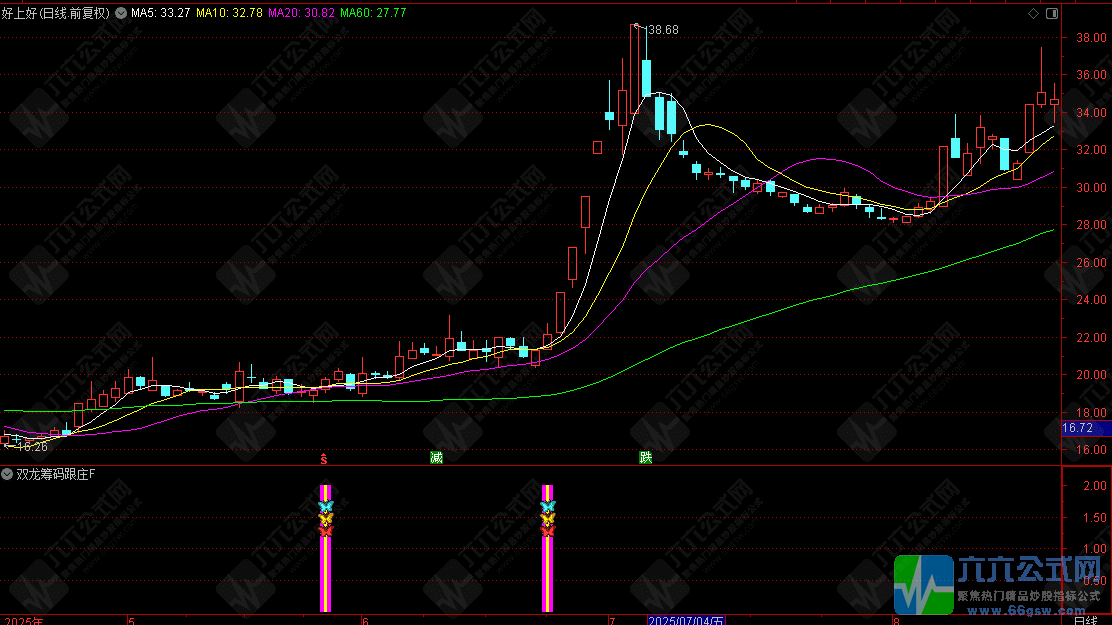Select the MA5 moving average label
The height and width of the screenshot is (625, 1112).
160,13
